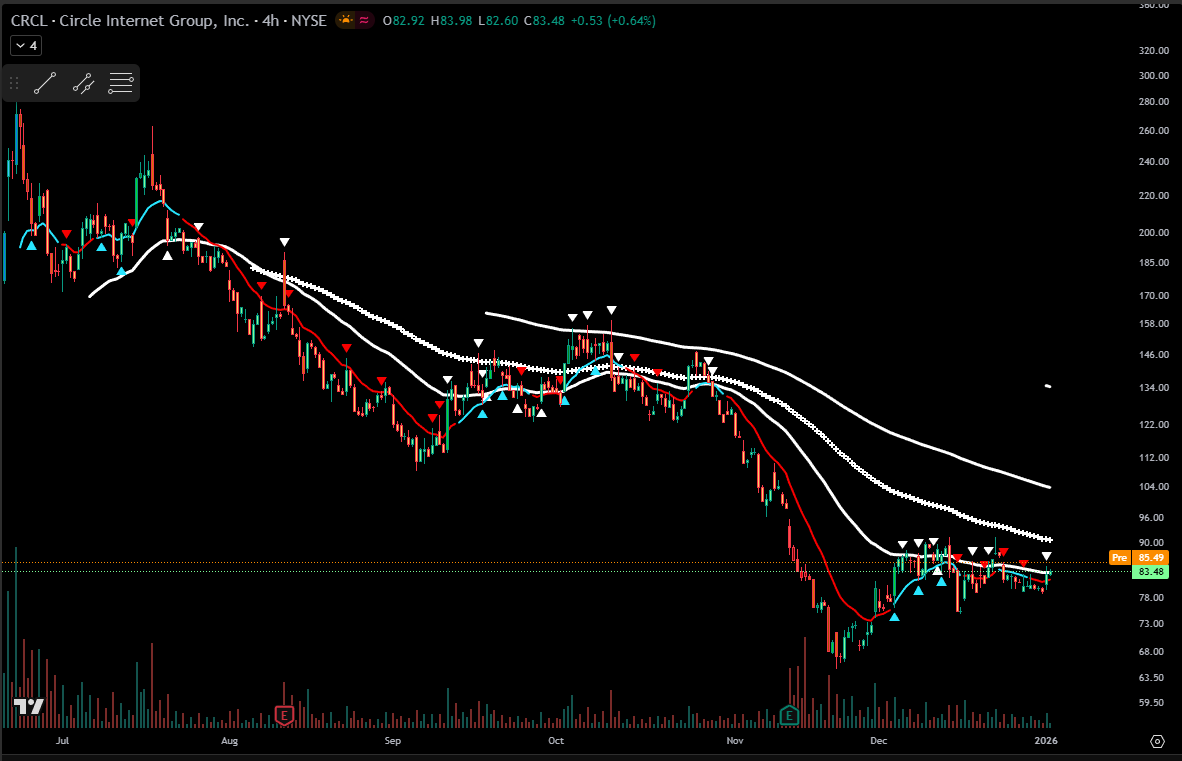Click the 104.00 price axis label
This screenshot has height=761, width=1182.
coord(1153,487)
